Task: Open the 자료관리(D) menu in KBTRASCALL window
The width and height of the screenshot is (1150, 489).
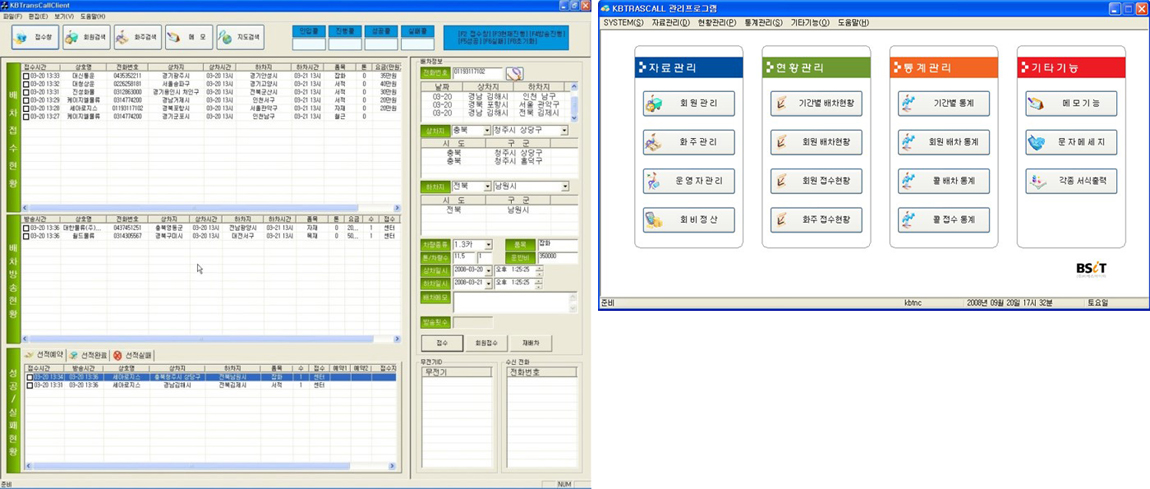Action: pos(671,23)
